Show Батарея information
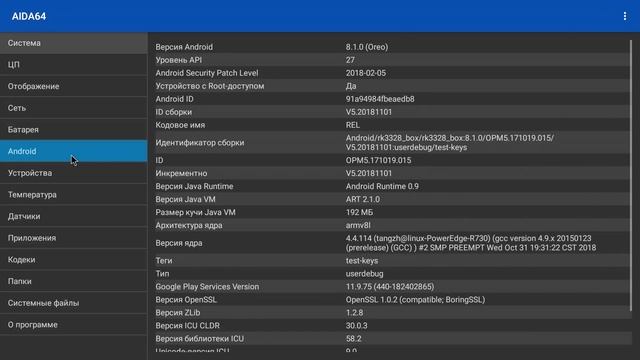The height and width of the screenshot is (360, 640). [73, 129]
